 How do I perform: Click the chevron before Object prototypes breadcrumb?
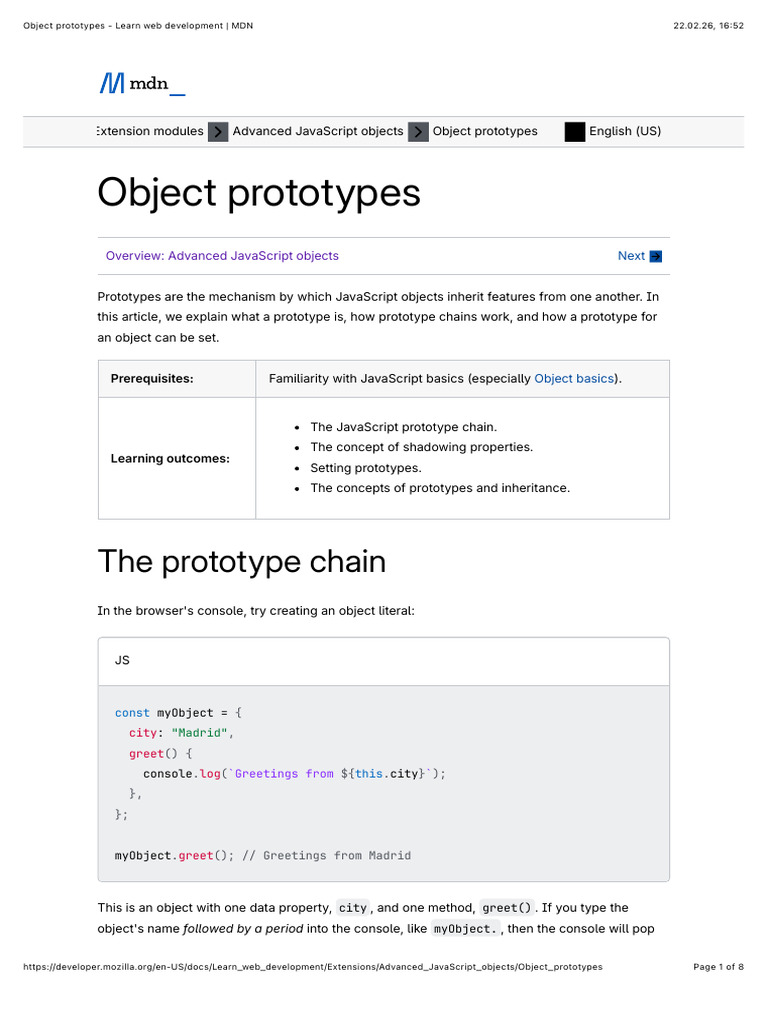pos(418,132)
